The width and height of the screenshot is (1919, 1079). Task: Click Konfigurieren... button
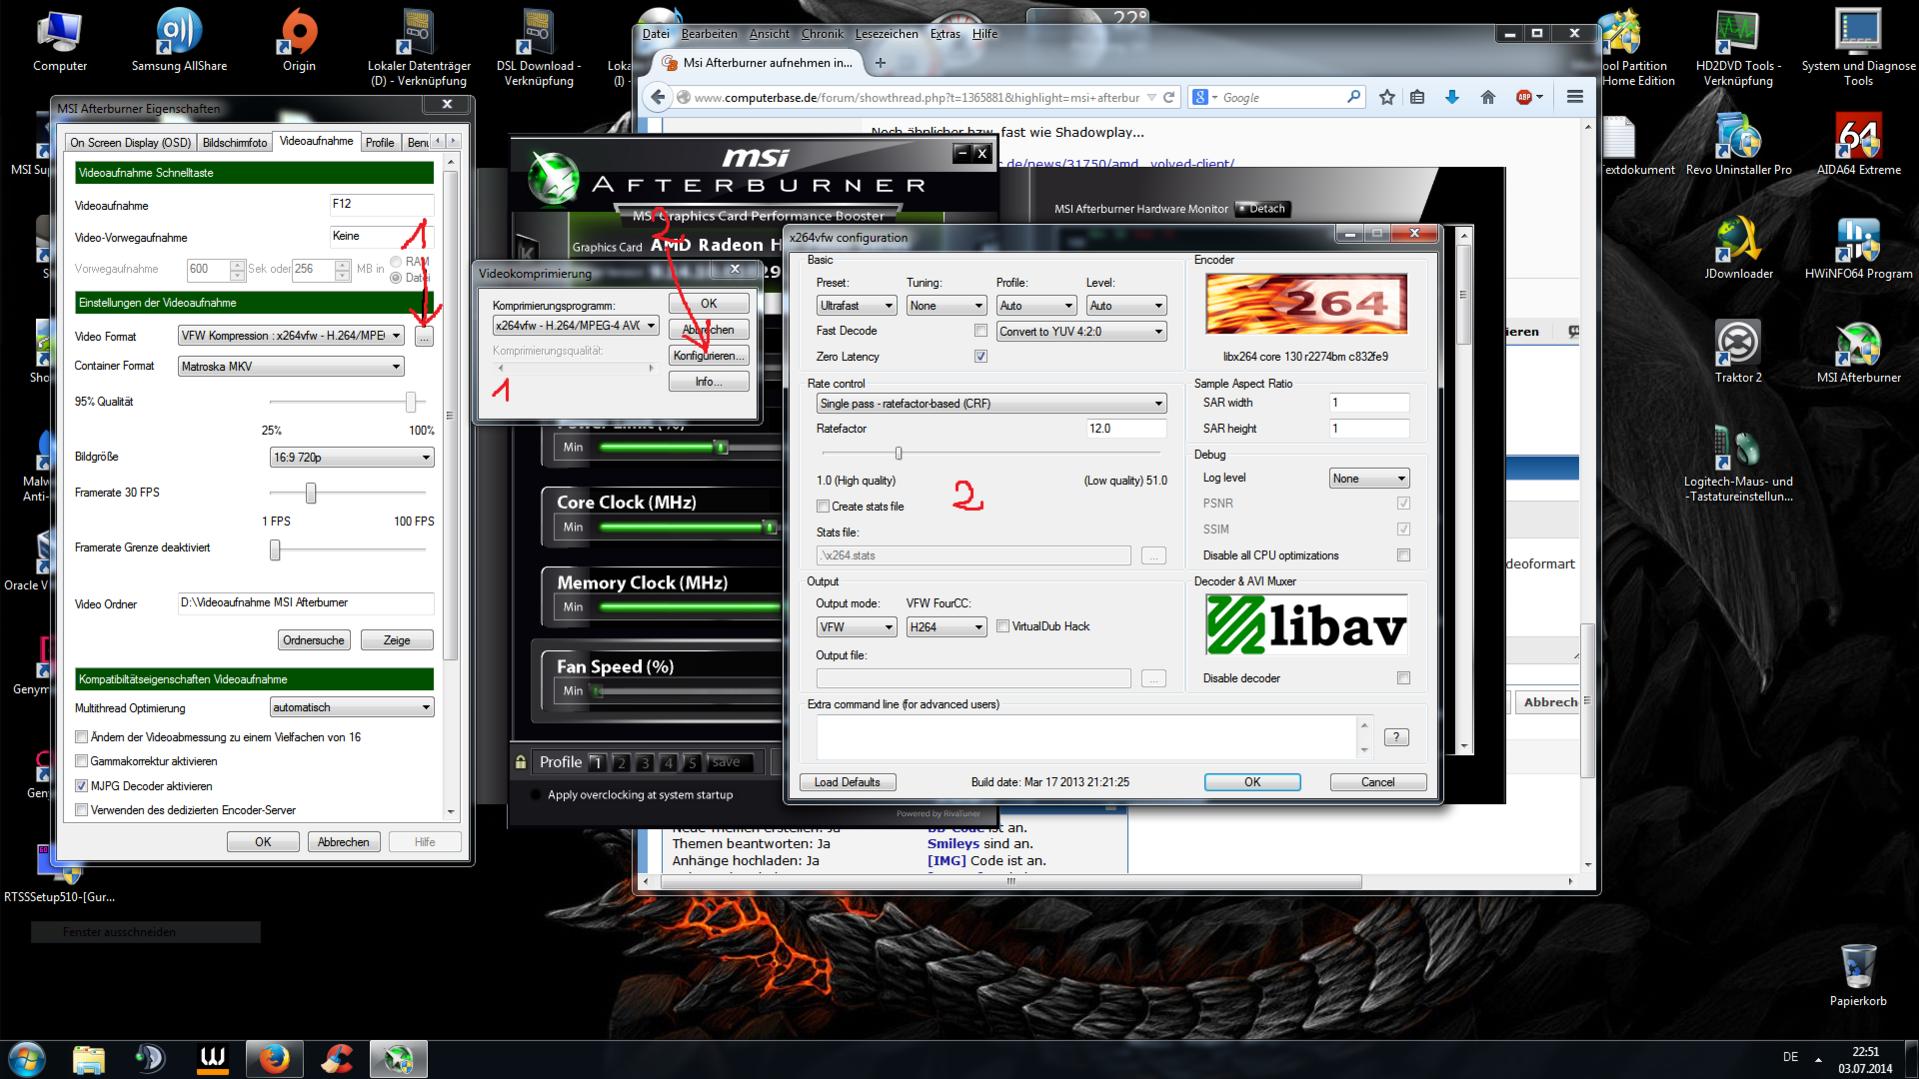click(708, 355)
